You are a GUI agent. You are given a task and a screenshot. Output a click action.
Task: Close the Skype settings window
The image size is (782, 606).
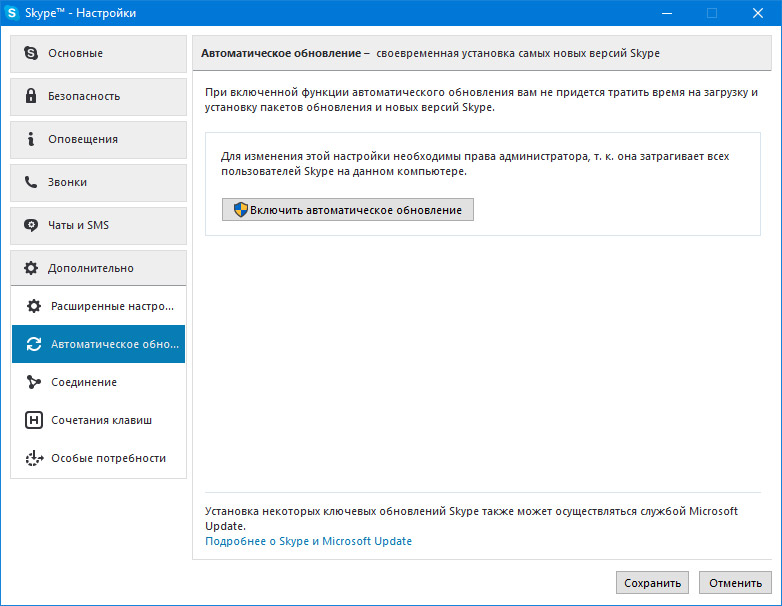758,13
